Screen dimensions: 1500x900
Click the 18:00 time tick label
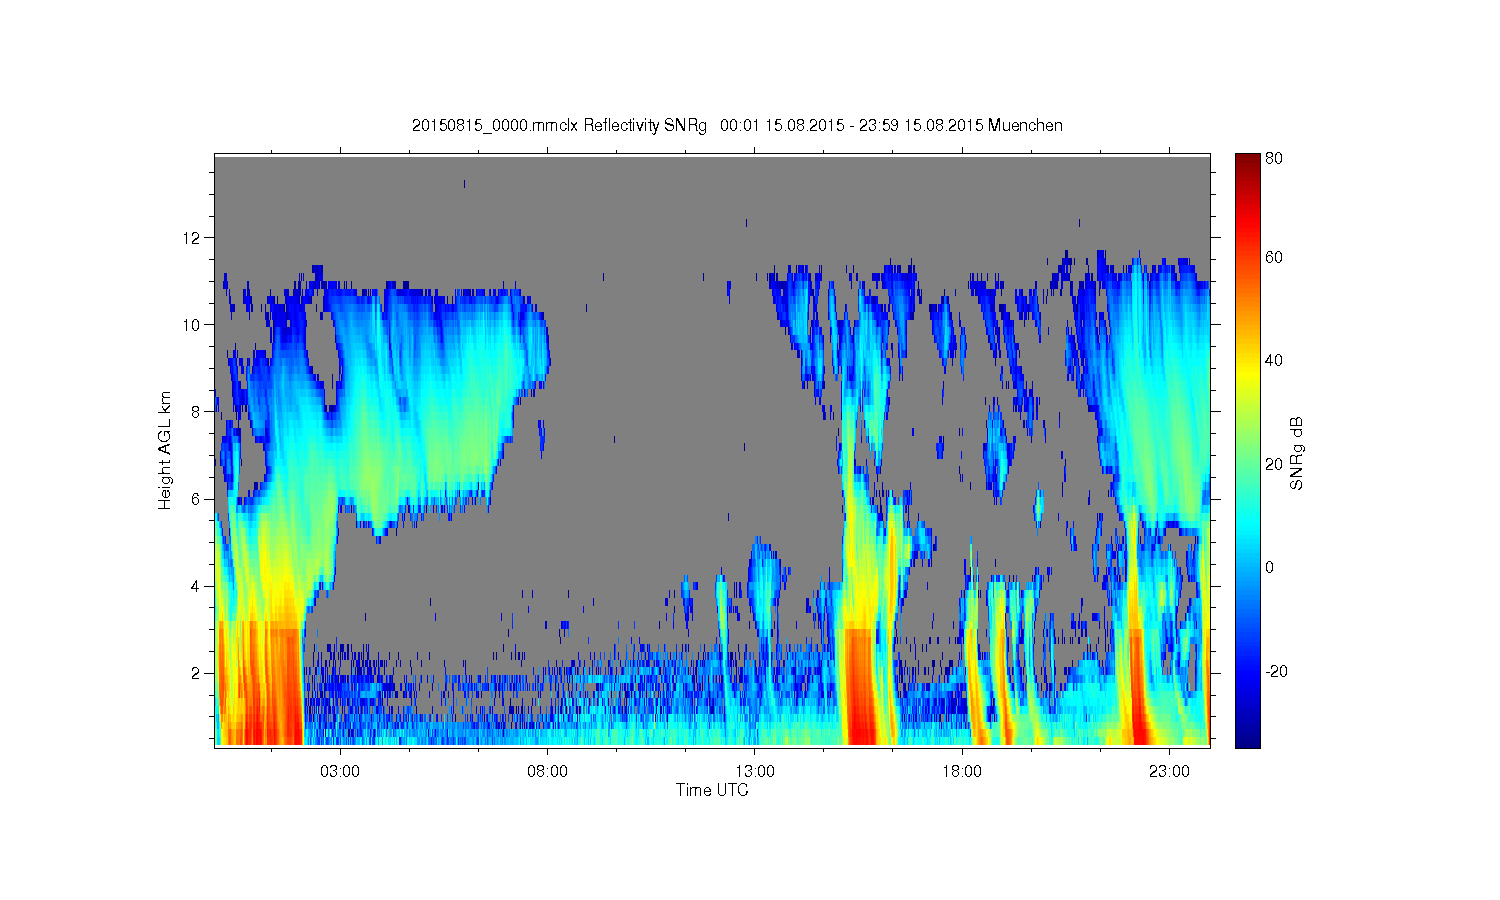pyautogui.click(x=962, y=772)
